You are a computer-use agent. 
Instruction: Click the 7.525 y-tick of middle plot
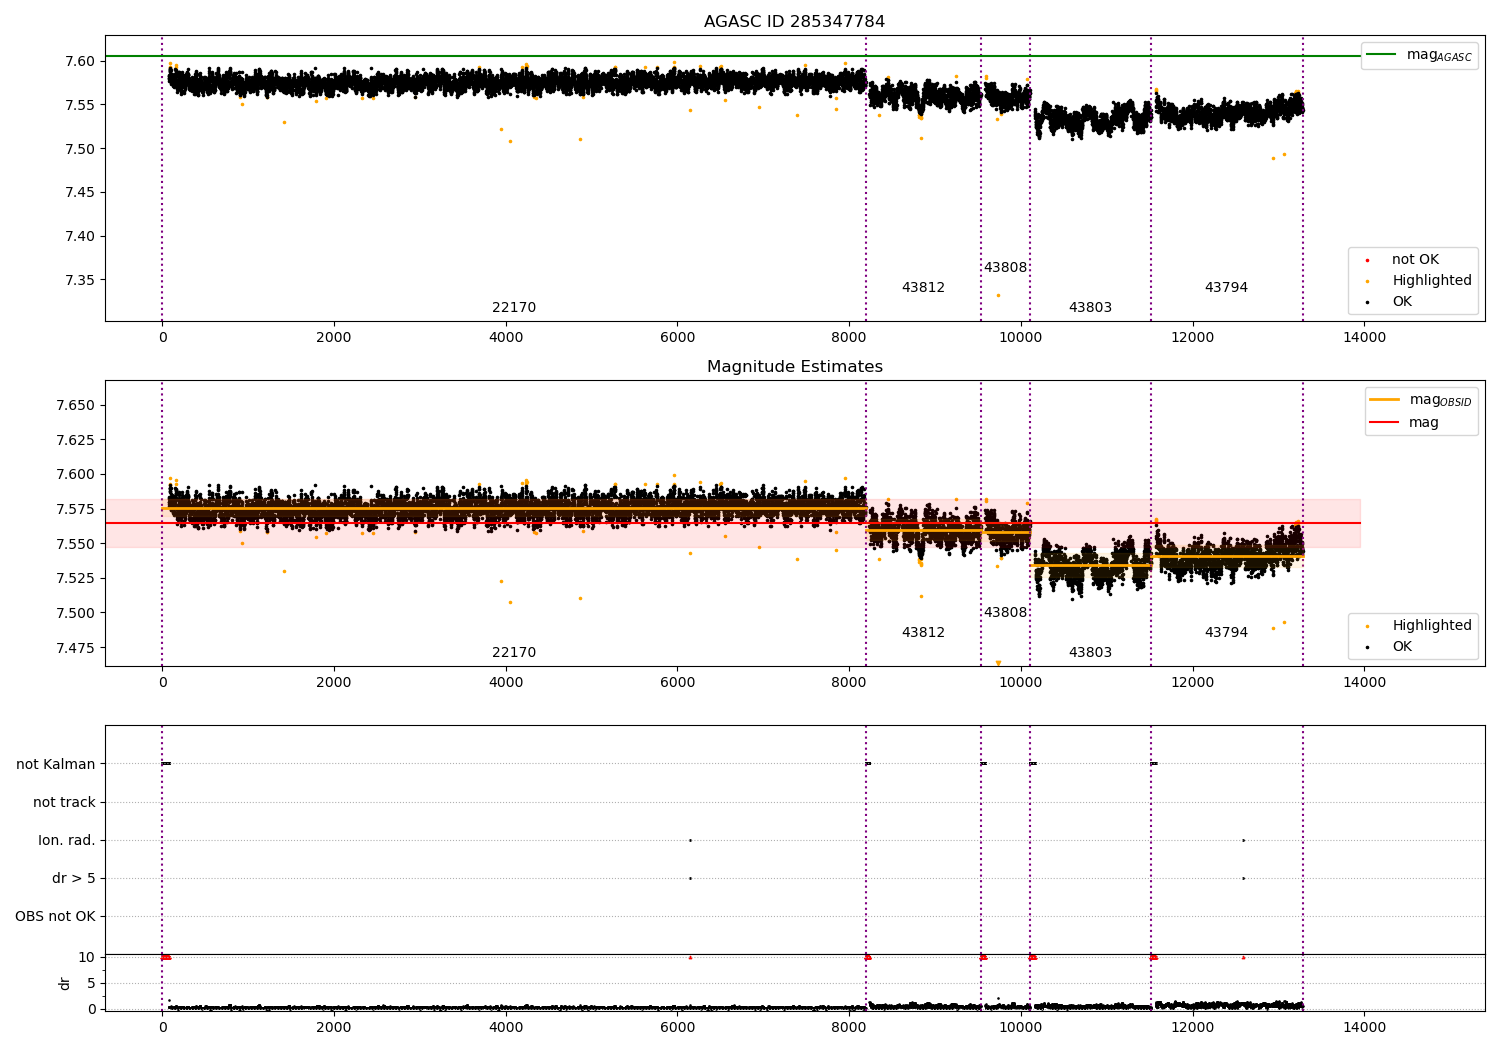pos(77,579)
